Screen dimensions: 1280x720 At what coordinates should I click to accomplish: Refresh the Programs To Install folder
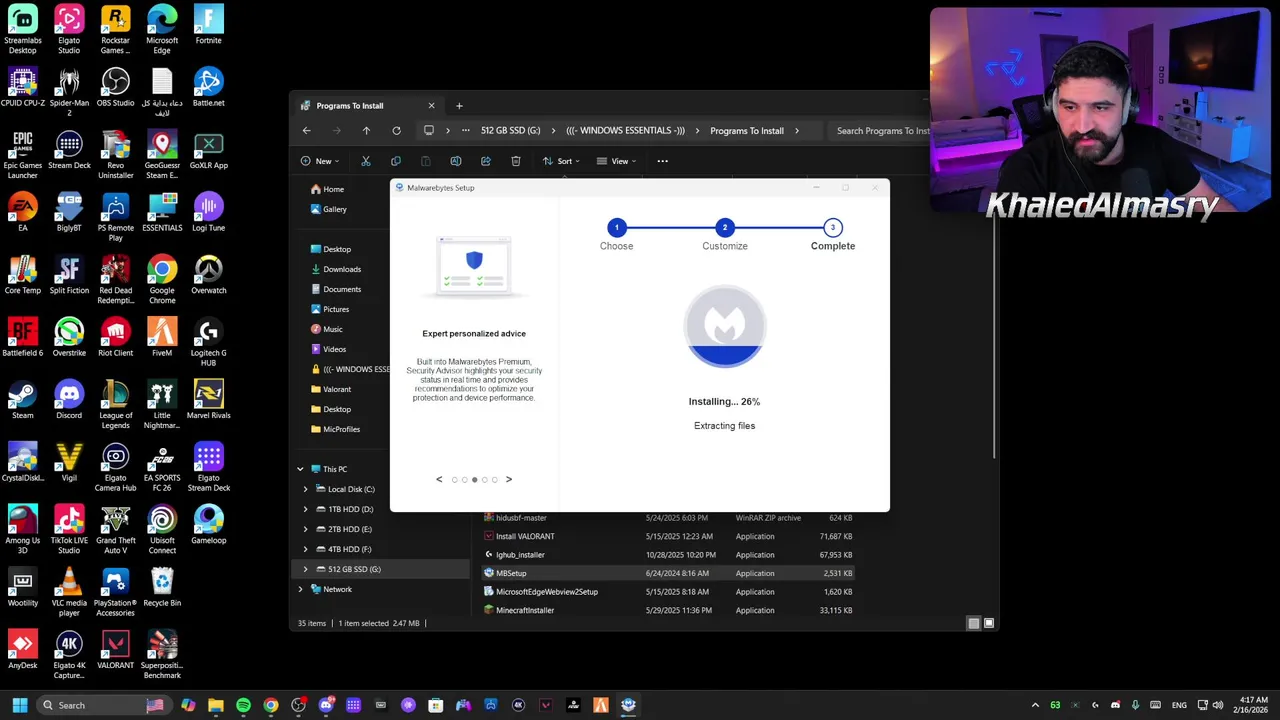[396, 131]
